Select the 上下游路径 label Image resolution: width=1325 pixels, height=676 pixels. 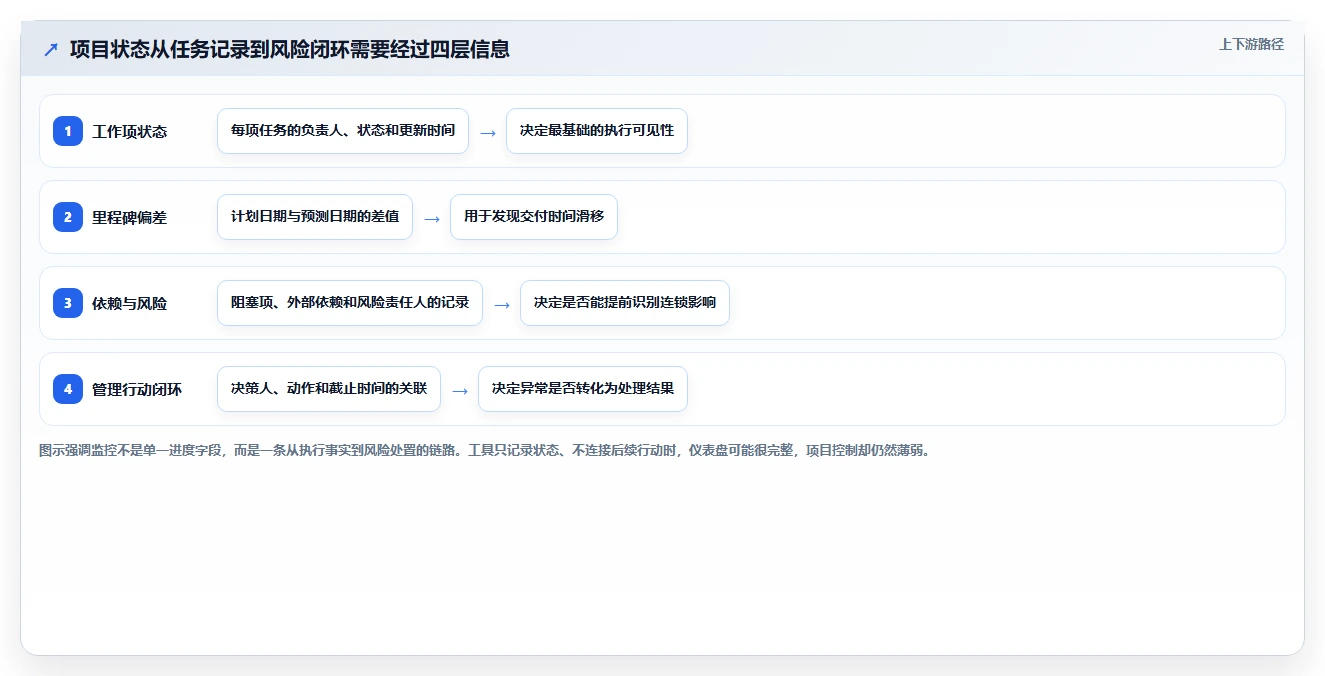coord(1251,44)
